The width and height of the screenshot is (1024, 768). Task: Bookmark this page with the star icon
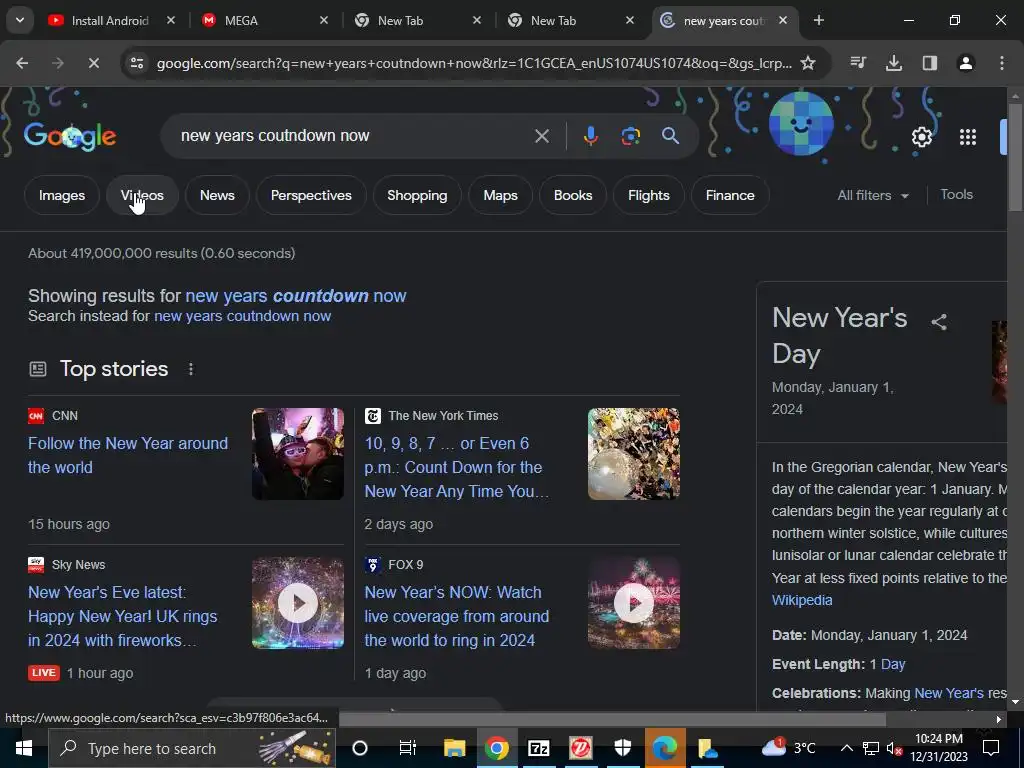[808, 63]
